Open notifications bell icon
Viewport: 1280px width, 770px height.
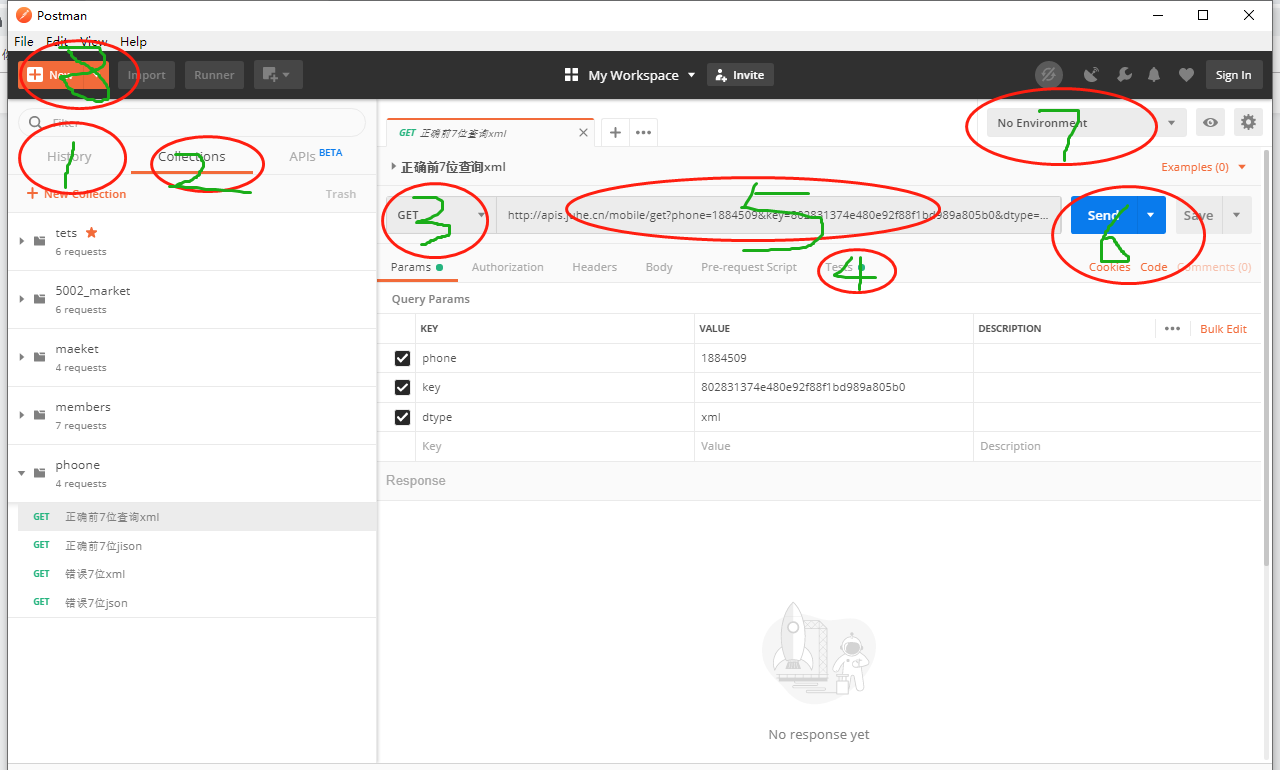1154,75
